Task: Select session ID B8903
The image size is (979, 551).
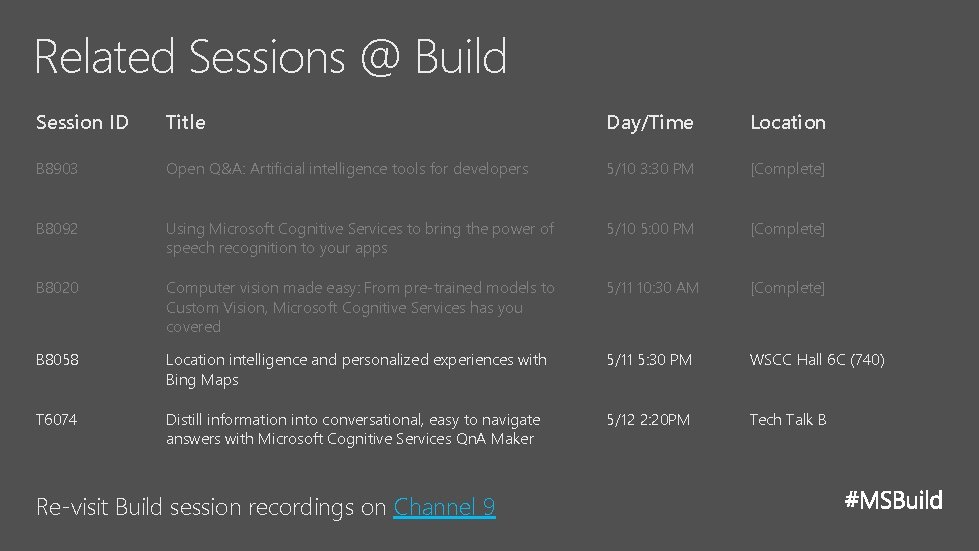Action: tap(56, 169)
